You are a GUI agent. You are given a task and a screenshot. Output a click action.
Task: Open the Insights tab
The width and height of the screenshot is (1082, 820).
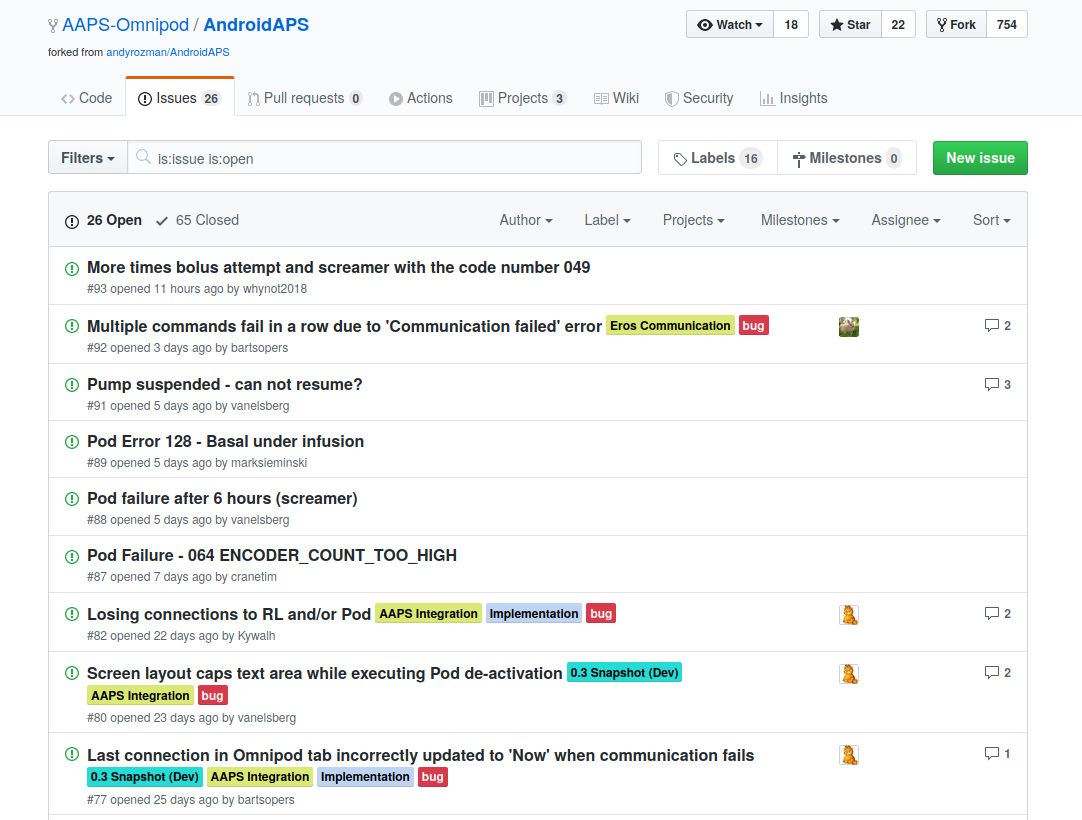click(793, 98)
